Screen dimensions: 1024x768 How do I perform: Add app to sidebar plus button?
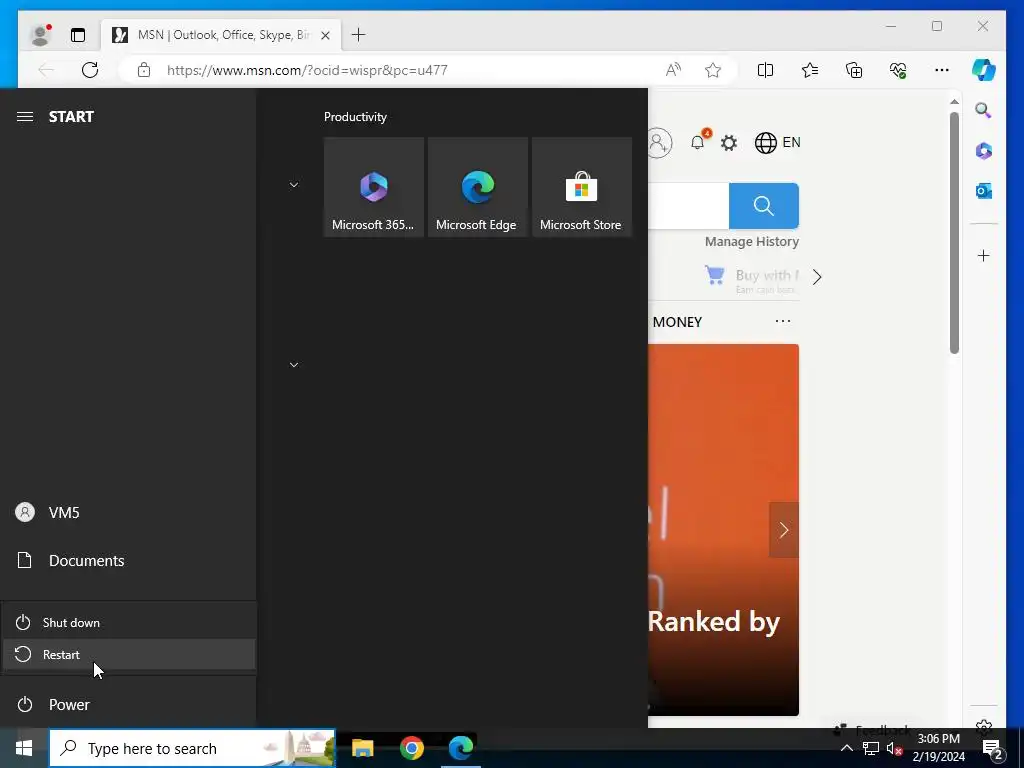point(984,255)
